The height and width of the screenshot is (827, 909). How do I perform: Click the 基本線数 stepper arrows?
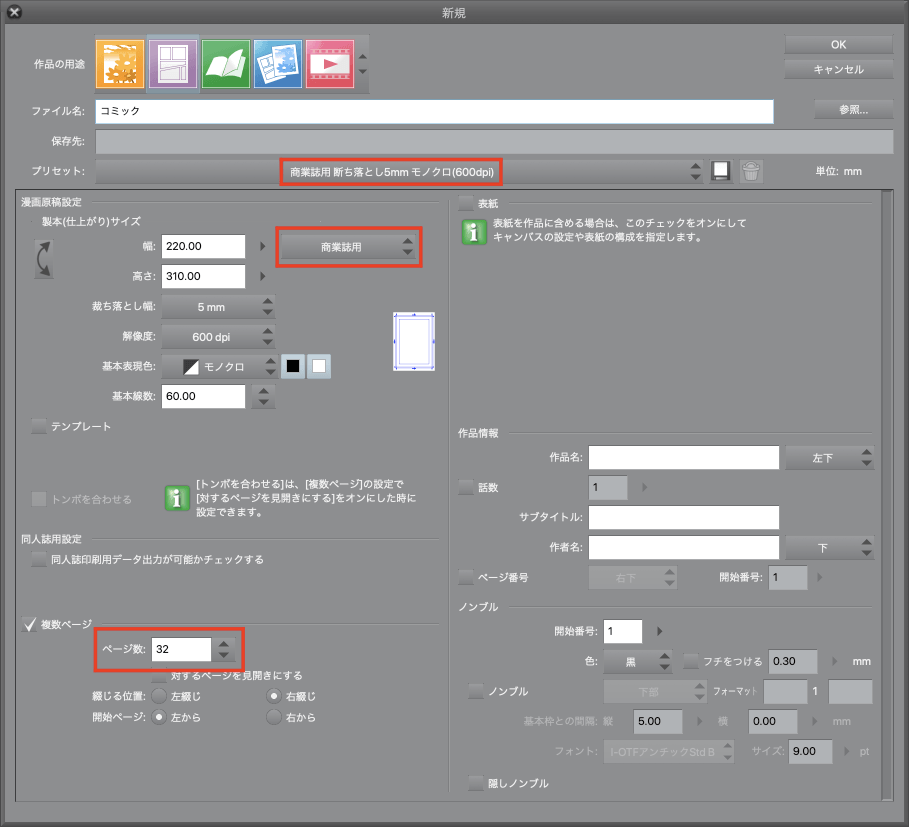tap(264, 396)
